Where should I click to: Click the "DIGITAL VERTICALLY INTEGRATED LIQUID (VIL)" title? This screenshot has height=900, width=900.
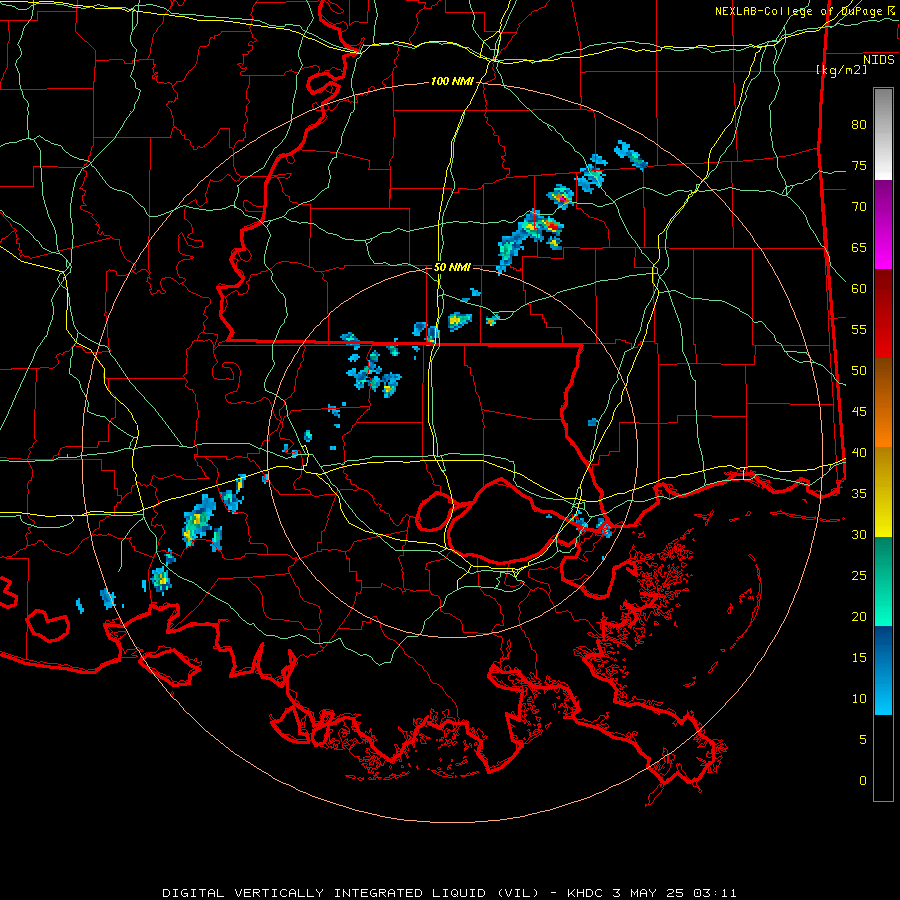pyautogui.click(x=350, y=893)
